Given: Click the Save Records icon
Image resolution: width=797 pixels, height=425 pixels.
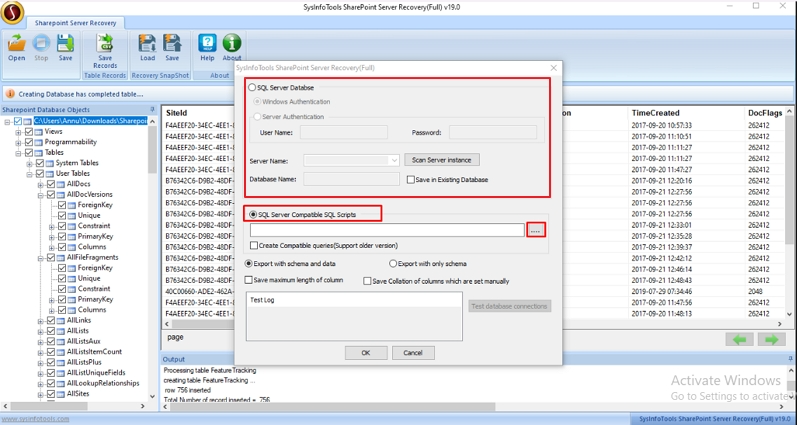Looking at the screenshot, I should (x=105, y=44).
